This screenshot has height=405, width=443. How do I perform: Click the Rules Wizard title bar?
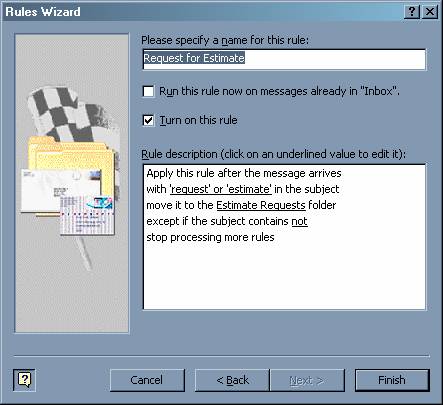[200, 12]
